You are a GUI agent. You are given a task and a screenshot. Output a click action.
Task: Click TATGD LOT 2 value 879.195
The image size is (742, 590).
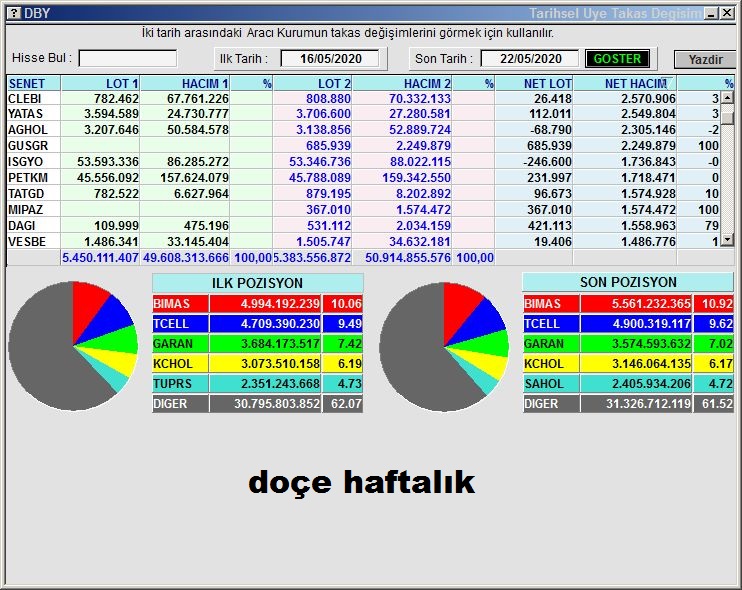(x=328, y=194)
